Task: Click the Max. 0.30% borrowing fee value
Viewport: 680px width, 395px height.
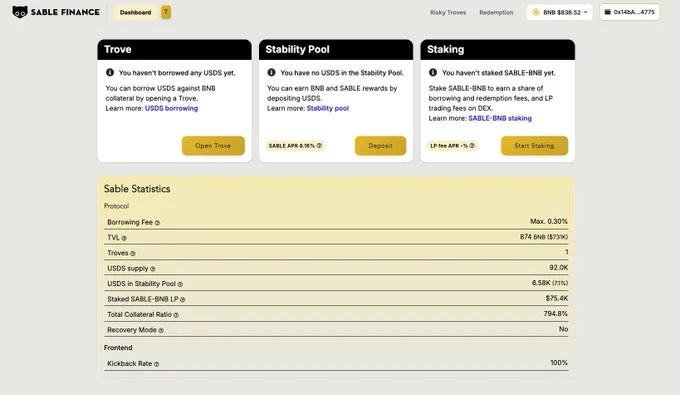Action: click(549, 222)
